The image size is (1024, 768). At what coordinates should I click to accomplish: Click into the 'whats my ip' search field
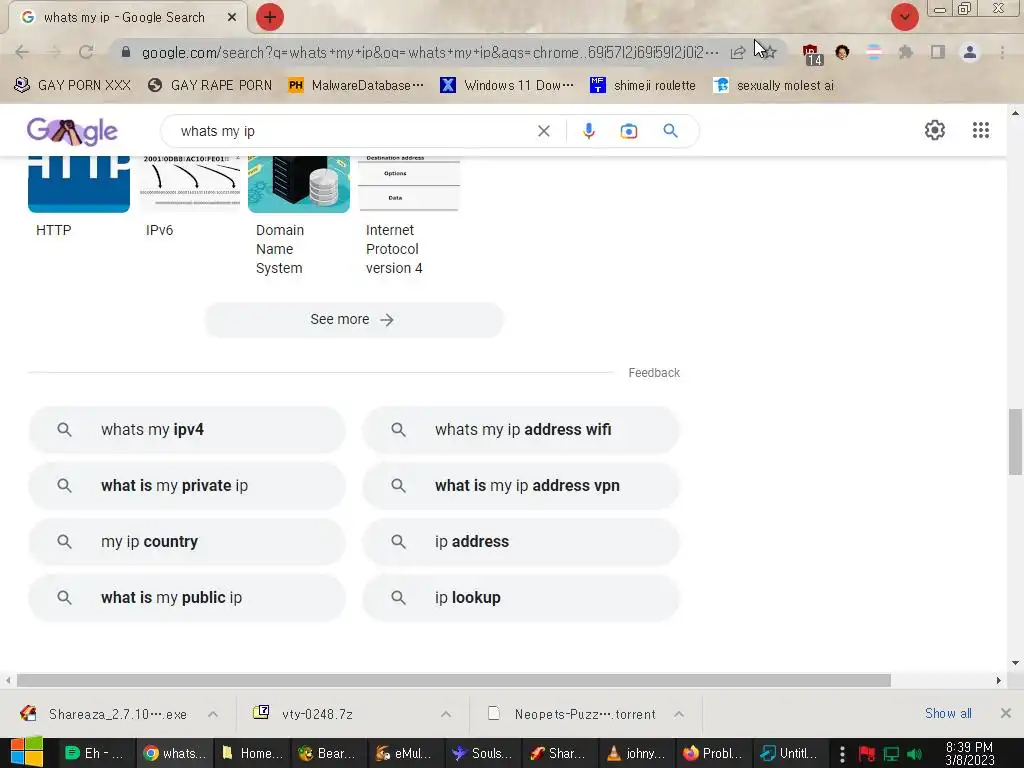coord(353,131)
